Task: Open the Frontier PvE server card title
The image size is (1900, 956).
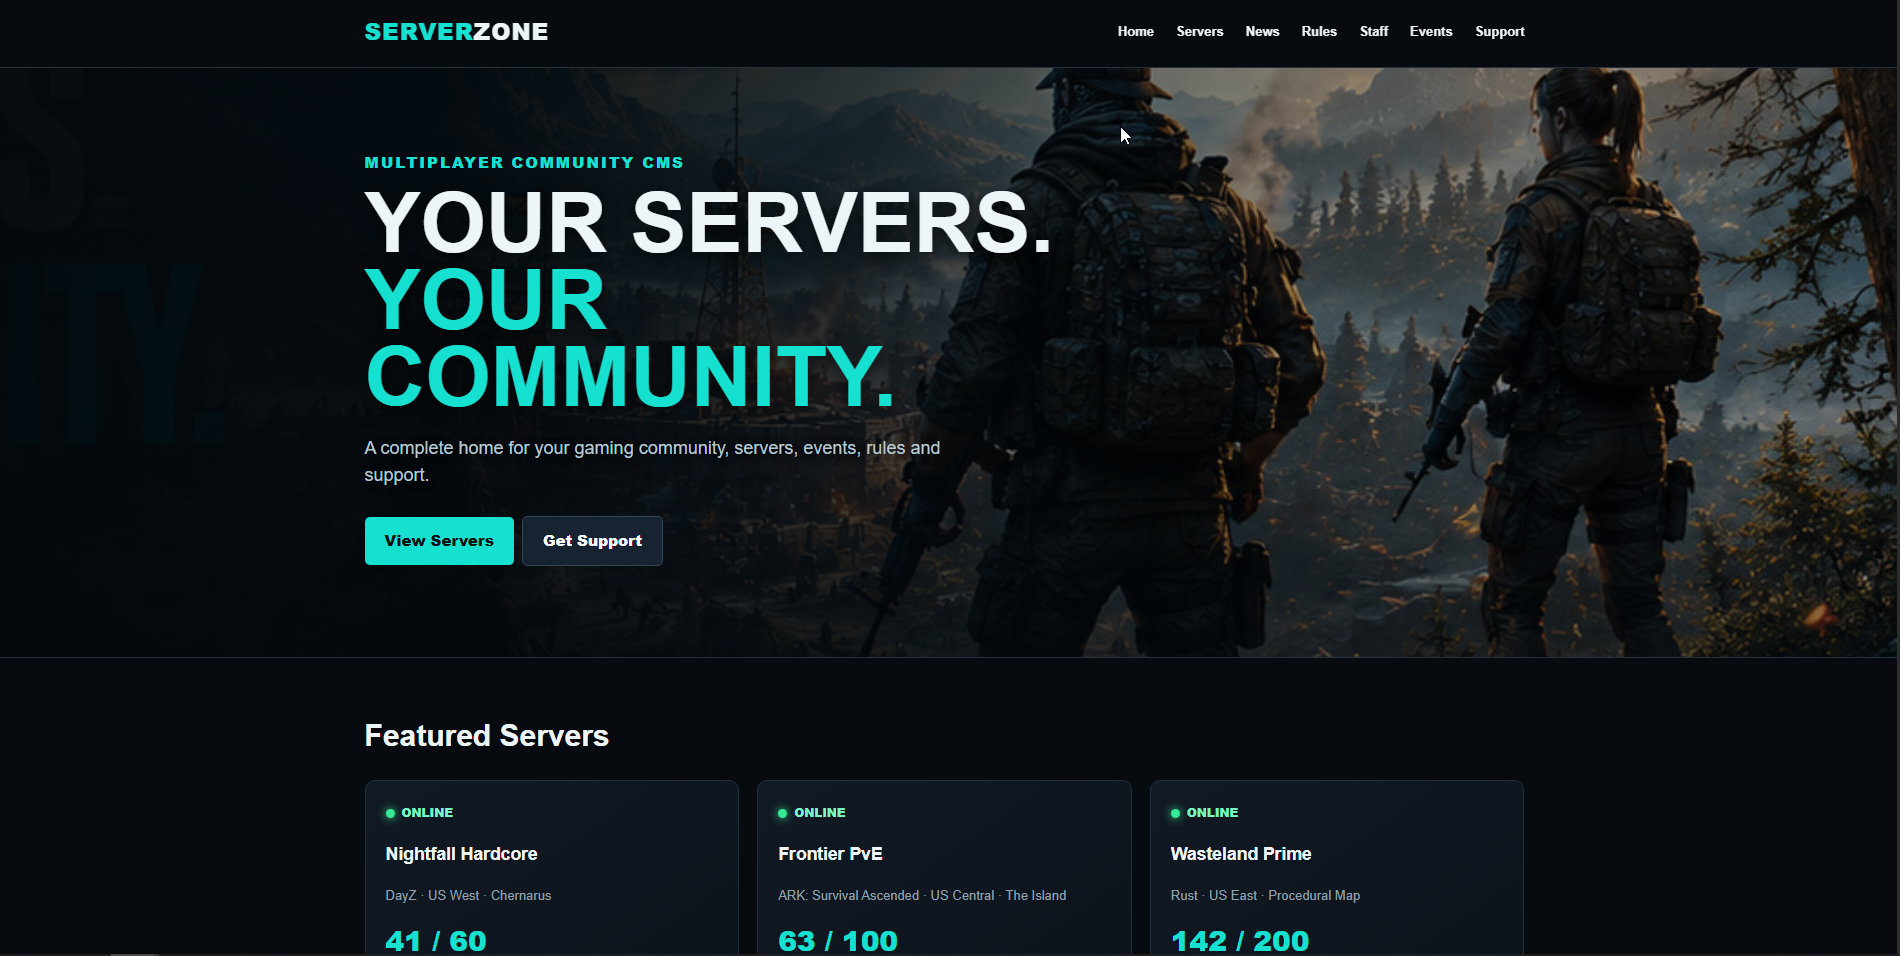Action: [x=830, y=854]
